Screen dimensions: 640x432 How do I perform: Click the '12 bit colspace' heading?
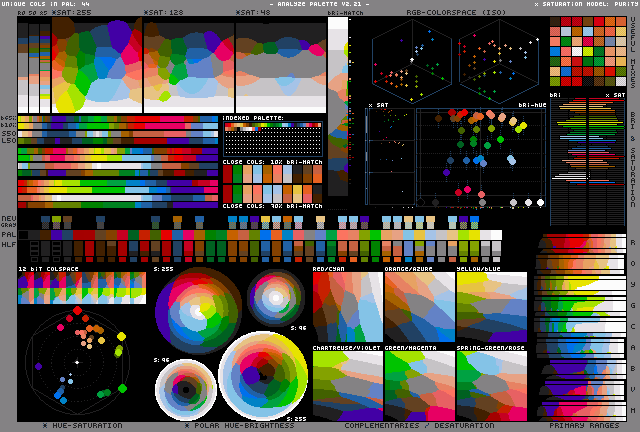pyautogui.click(x=48, y=269)
